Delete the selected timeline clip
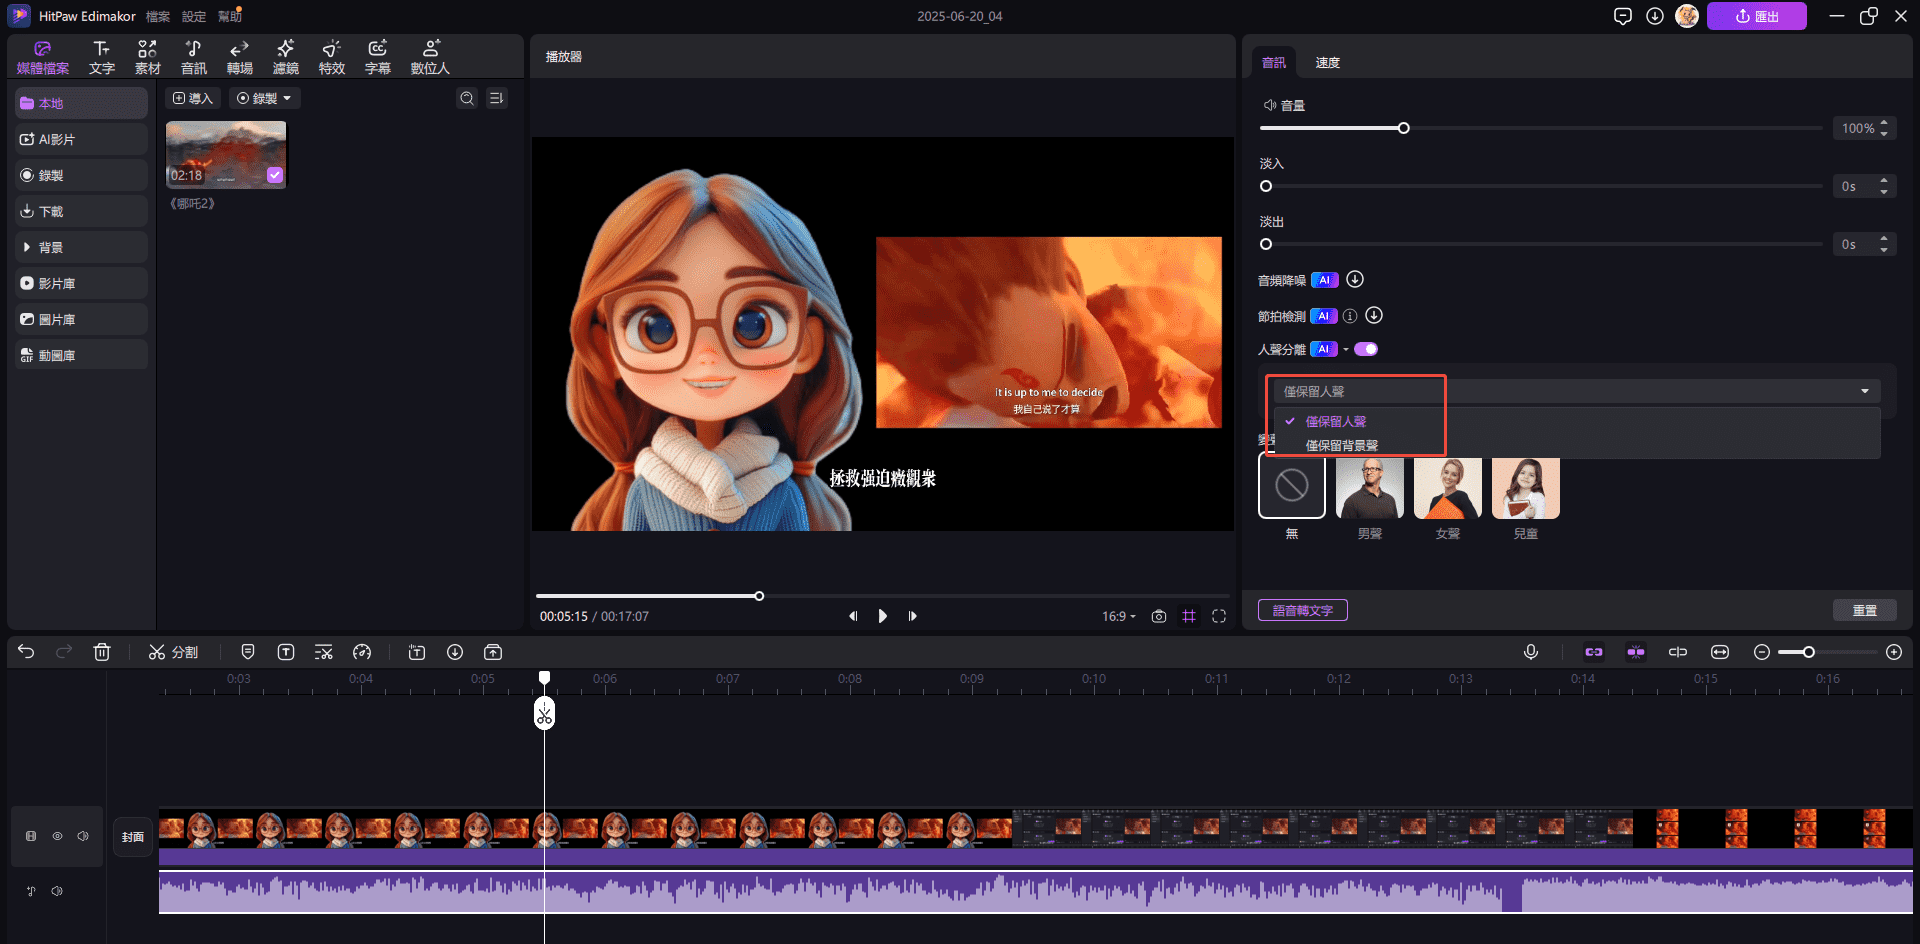This screenshot has width=1920, height=944. click(102, 652)
